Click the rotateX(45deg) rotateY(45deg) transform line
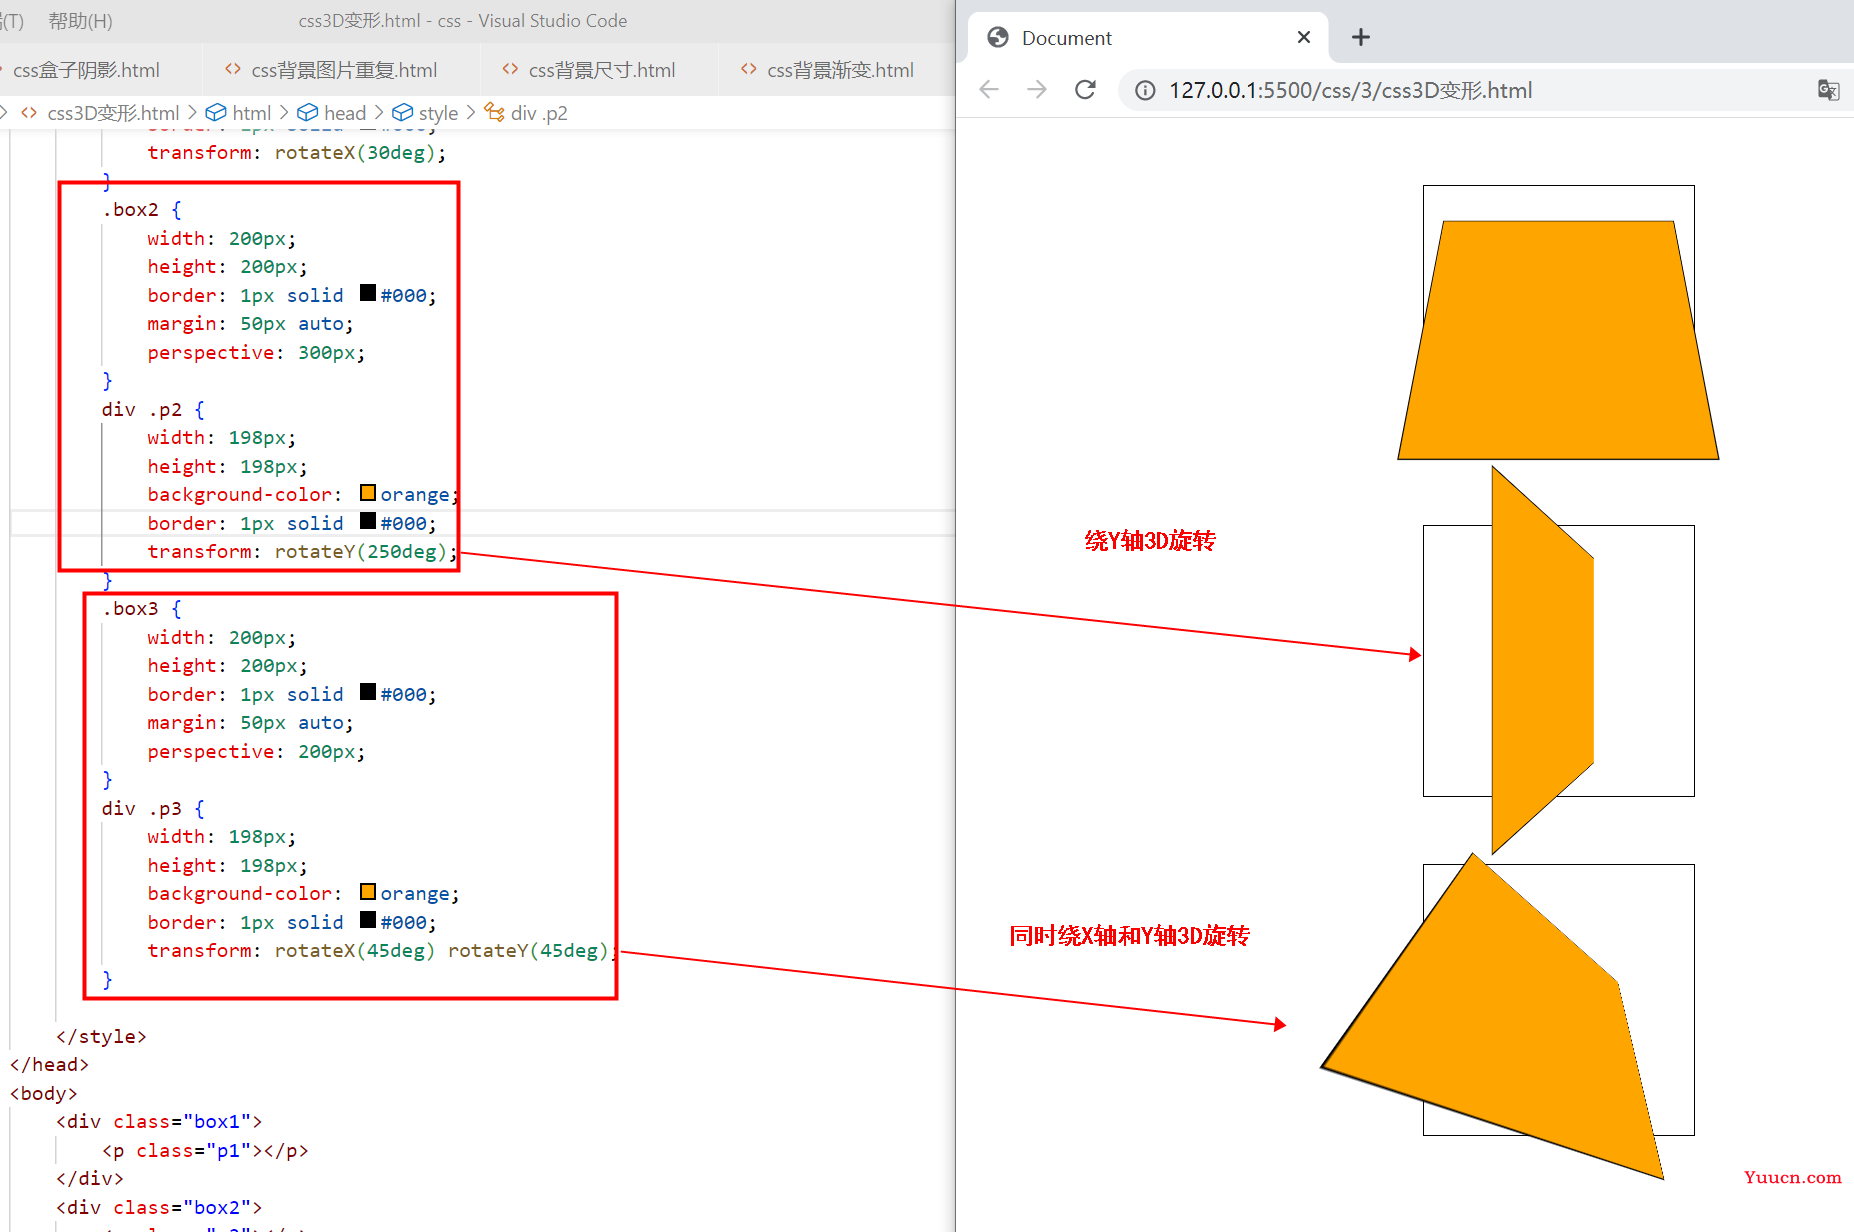Viewport: 1854px width, 1232px height. coord(383,951)
